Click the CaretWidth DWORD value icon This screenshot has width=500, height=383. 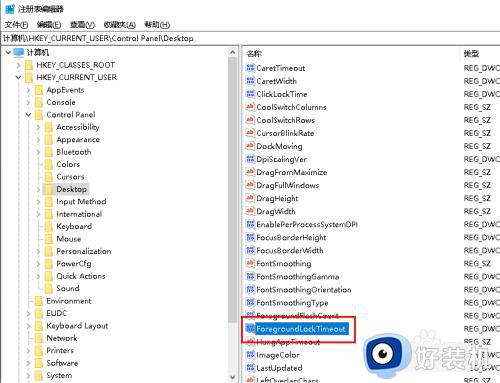[250, 81]
